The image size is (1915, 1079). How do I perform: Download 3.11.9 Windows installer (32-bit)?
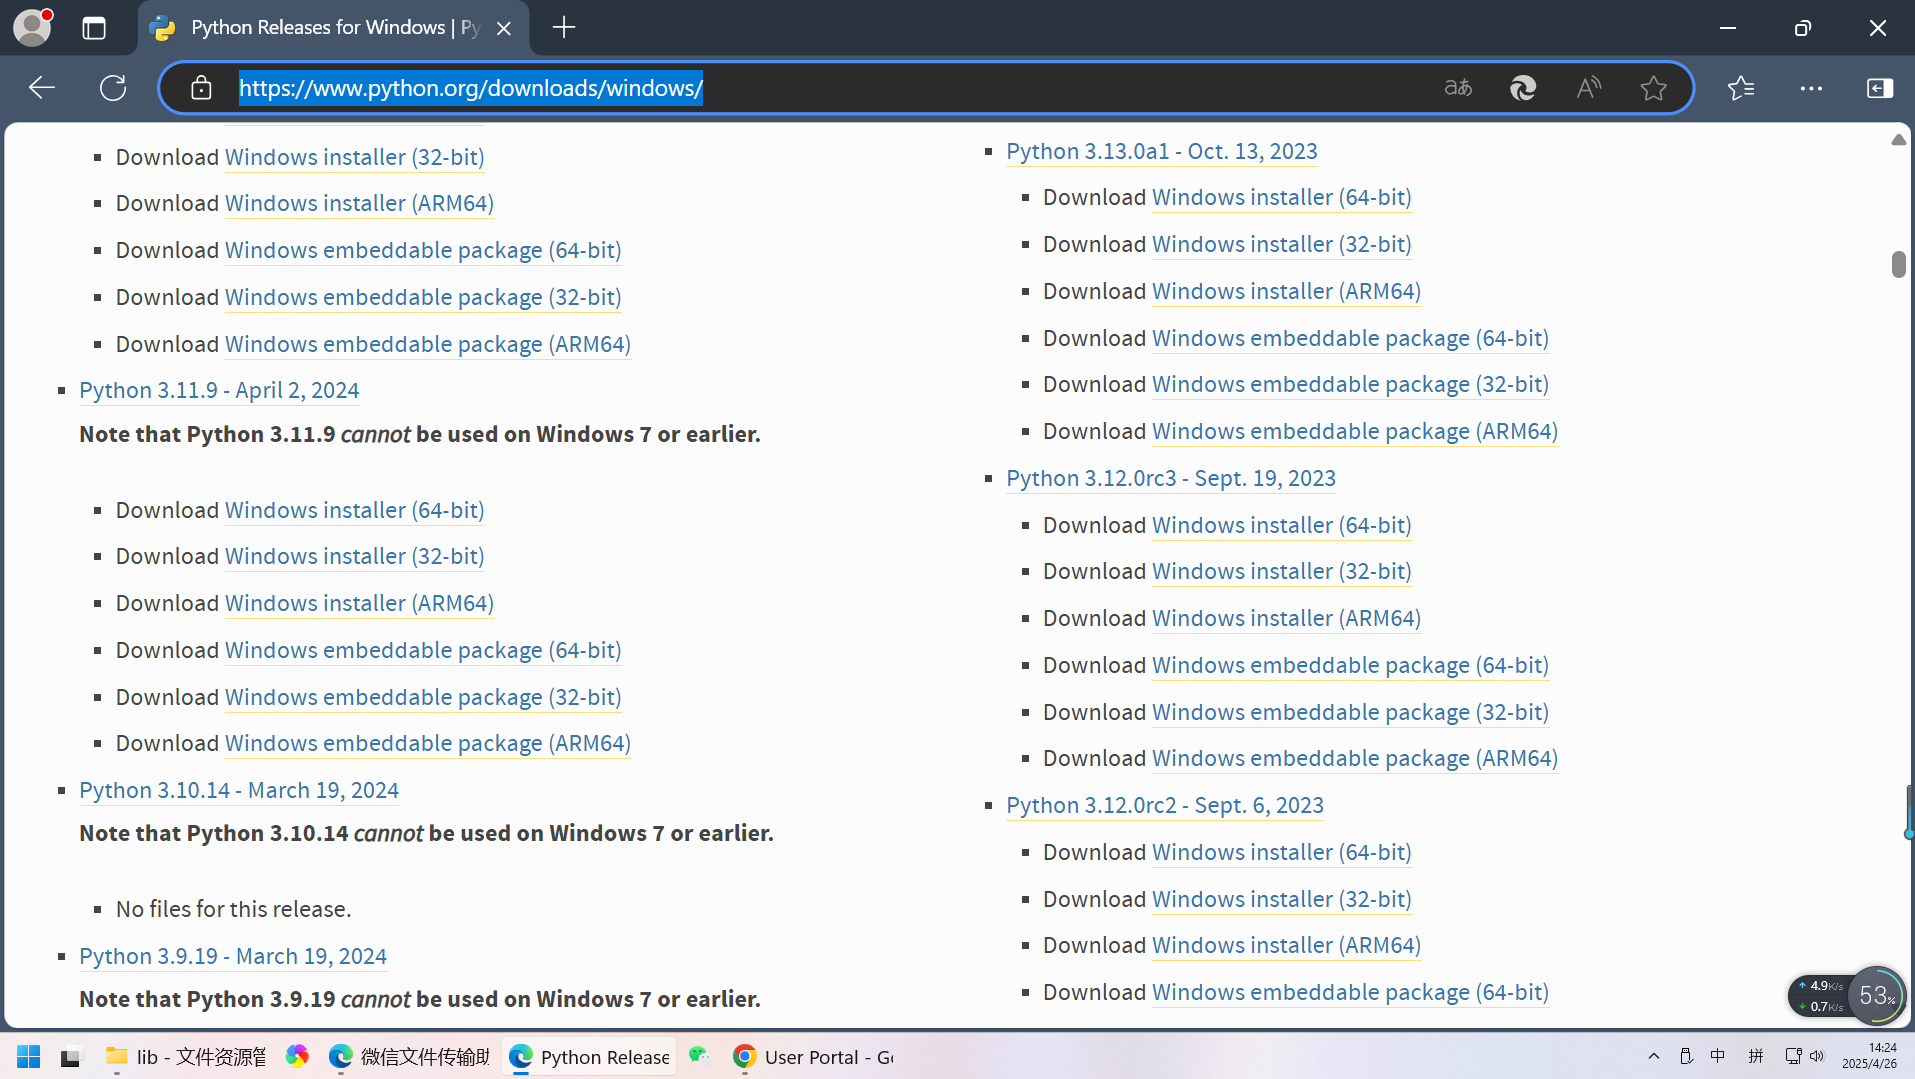pos(355,556)
